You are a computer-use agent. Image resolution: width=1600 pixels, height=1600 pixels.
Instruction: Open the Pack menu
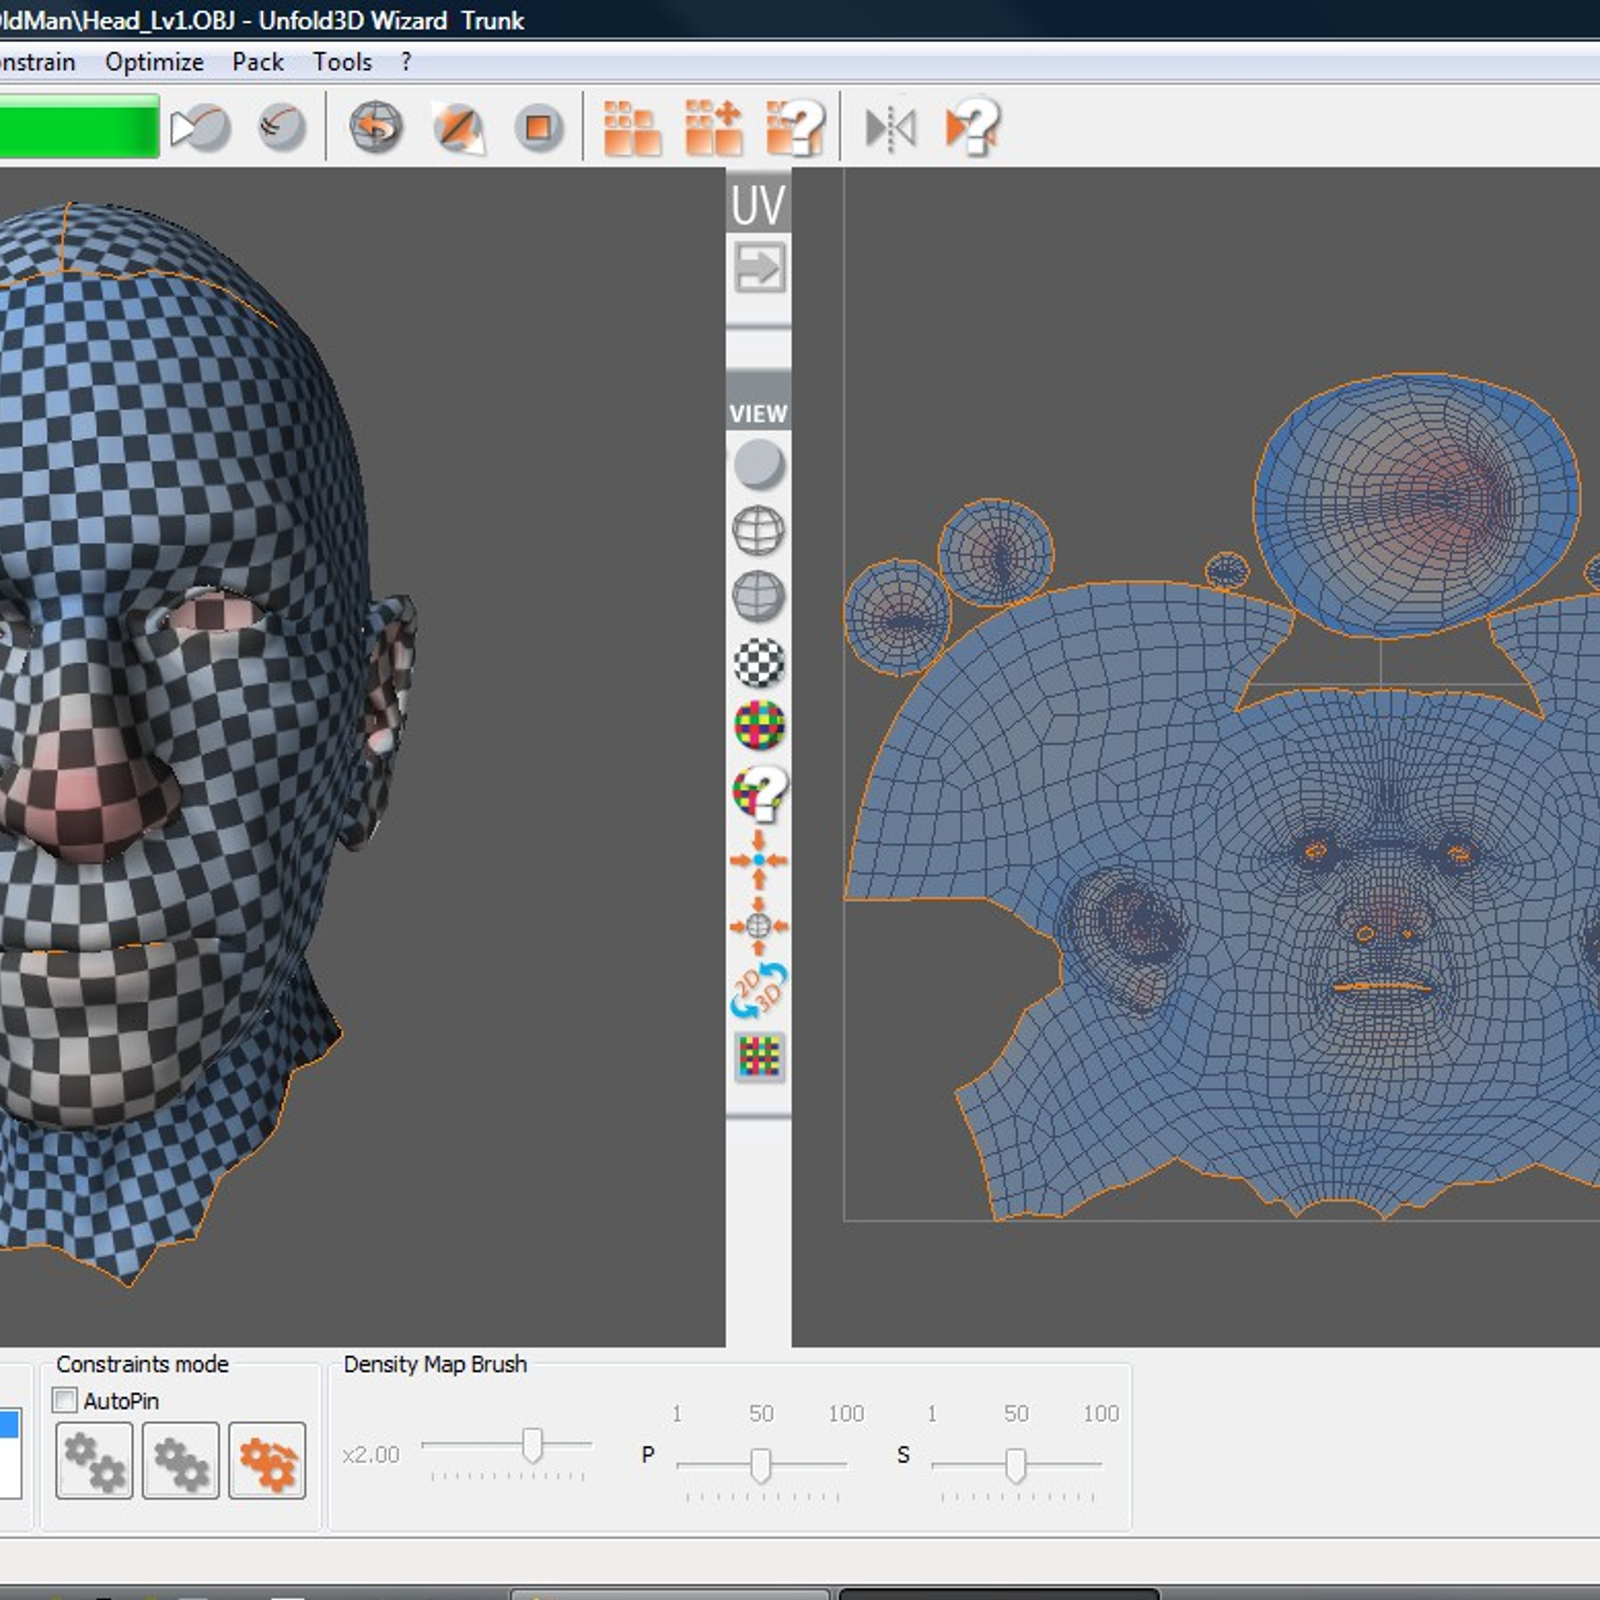coord(258,62)
